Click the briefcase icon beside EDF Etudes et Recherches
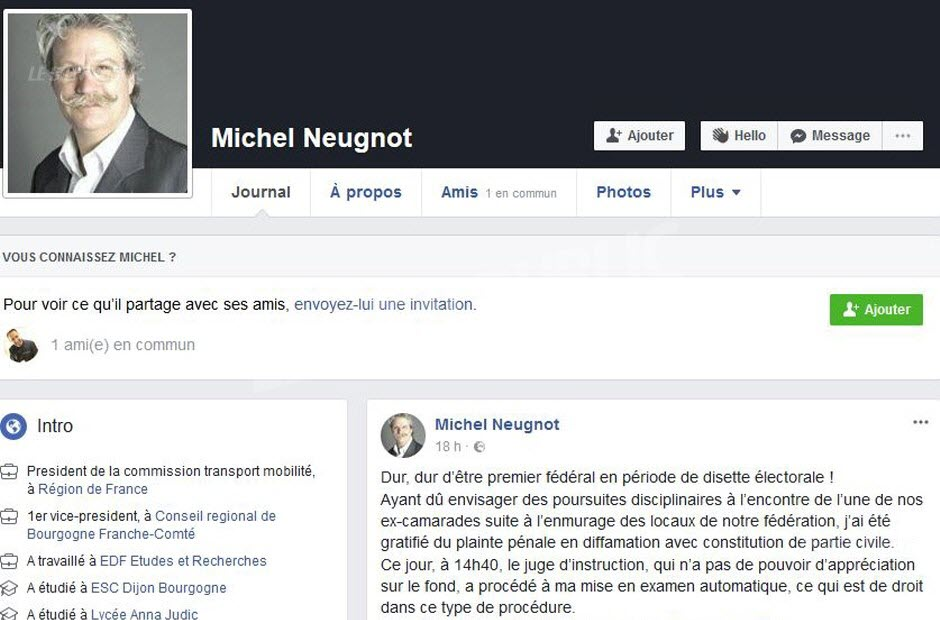The width and height of the screenshot is (940, 620). [9, 561]
